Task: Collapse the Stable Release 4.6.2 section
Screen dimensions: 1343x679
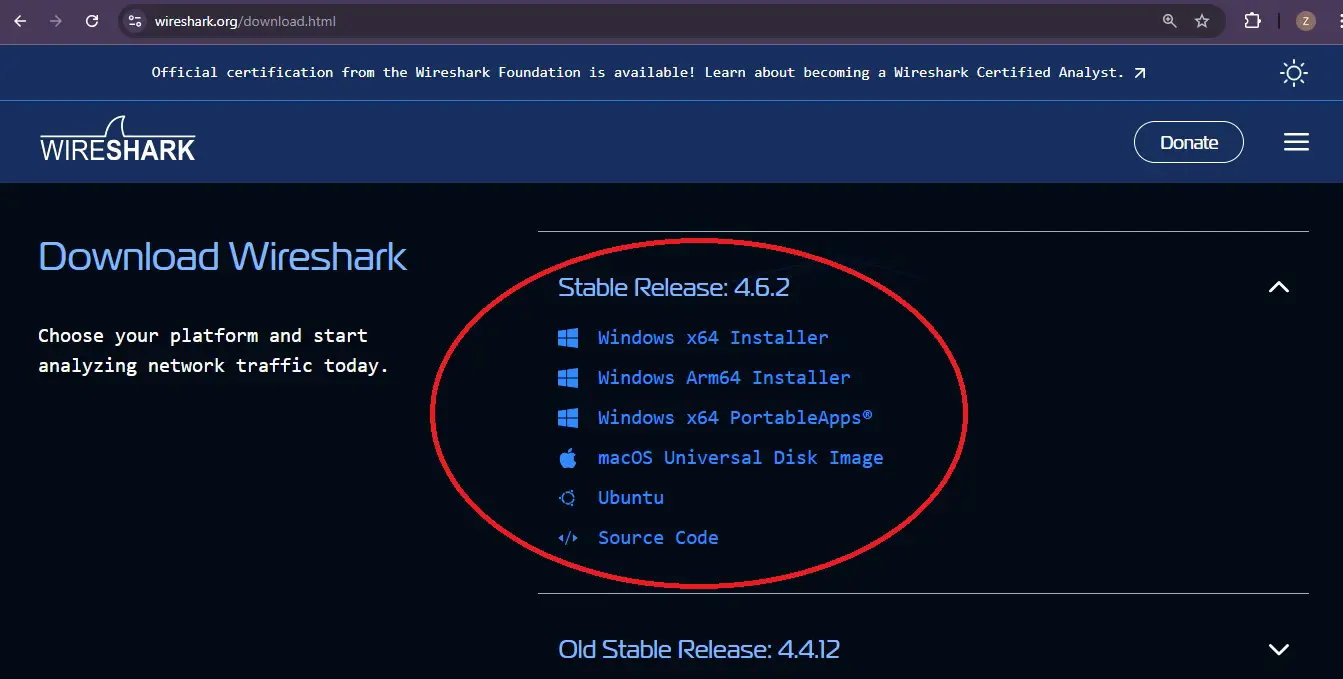Action: pyautogui.click(x=1278, y=287)
